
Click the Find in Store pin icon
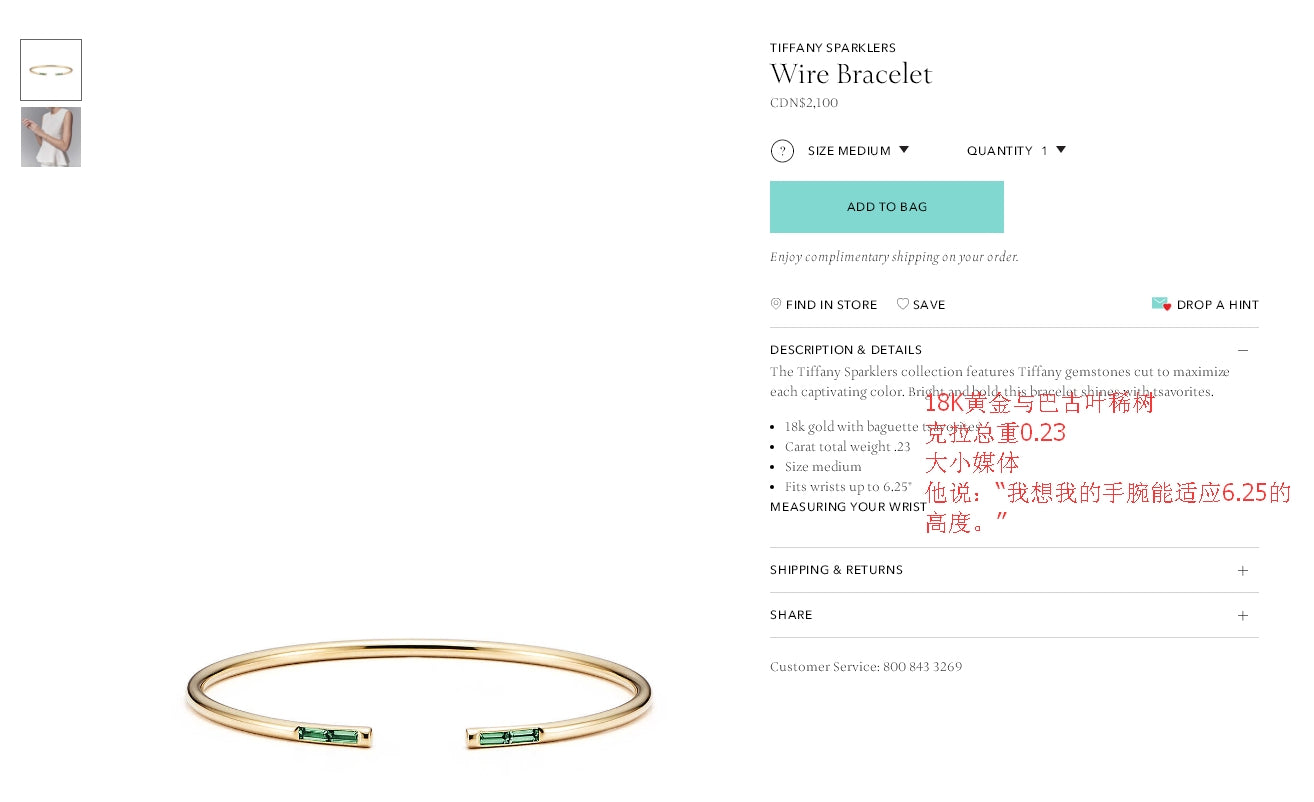(x=776, y=304)
